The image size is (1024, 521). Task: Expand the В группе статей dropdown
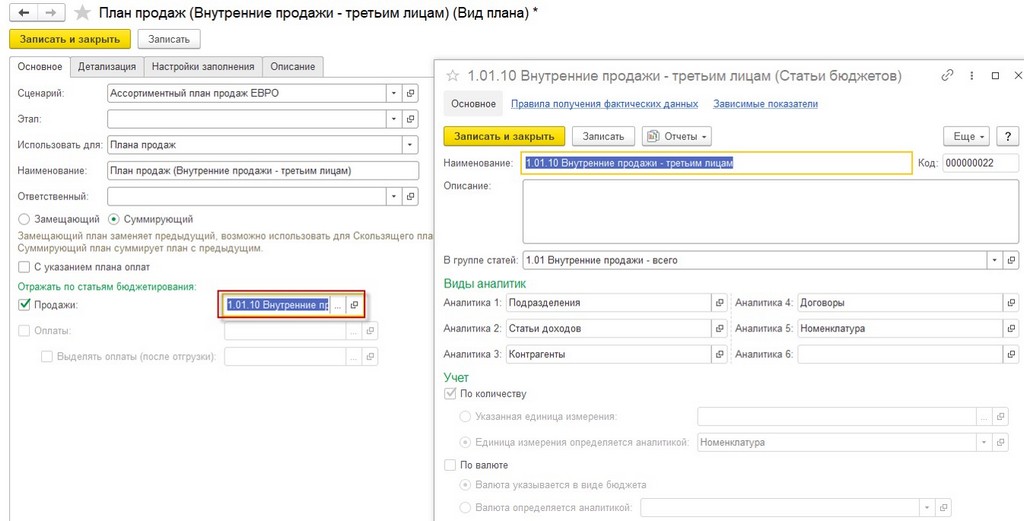[995, 260]
